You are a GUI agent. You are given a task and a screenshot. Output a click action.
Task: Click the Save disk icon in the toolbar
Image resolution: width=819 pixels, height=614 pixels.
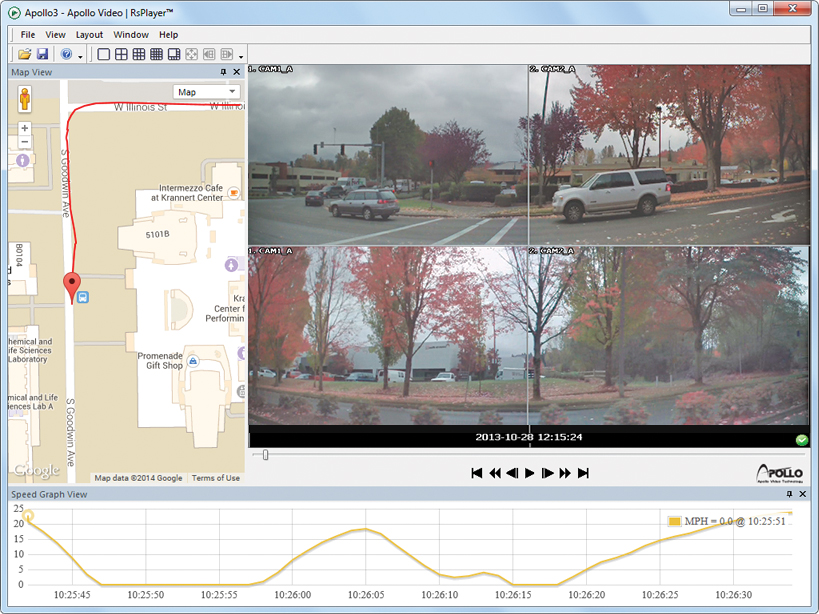pos(42,54)
